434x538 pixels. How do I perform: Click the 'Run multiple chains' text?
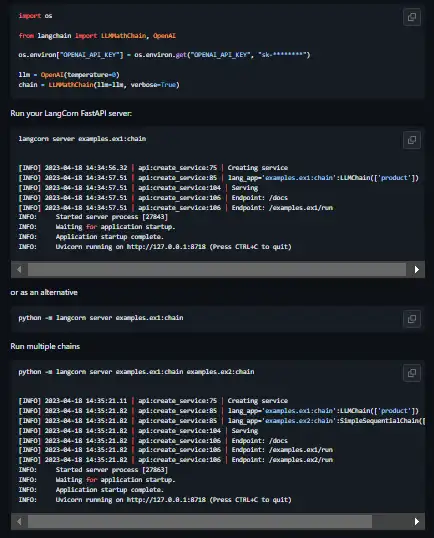click(45, 347)
